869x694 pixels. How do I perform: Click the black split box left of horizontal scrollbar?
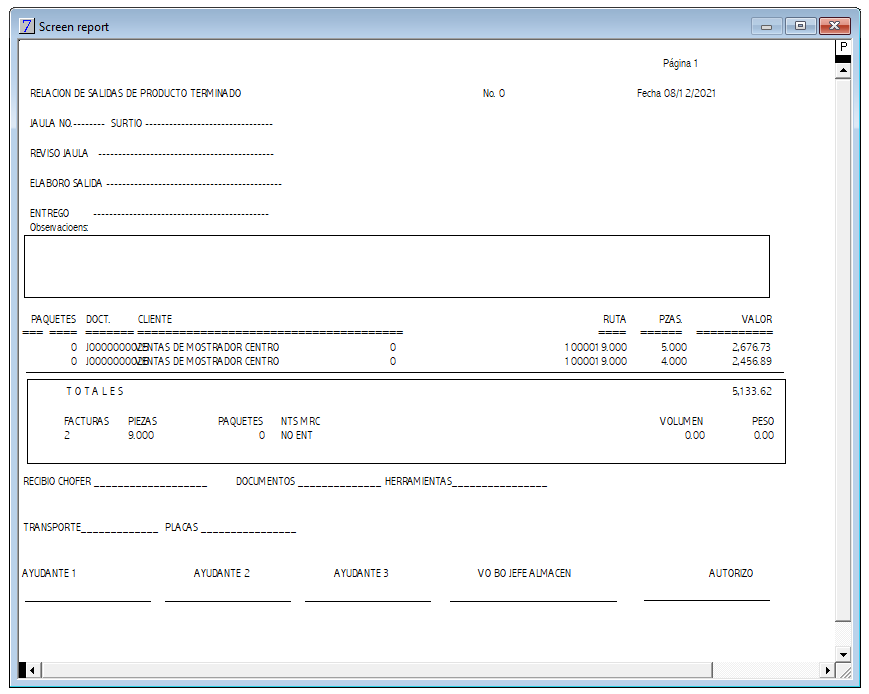22,670
